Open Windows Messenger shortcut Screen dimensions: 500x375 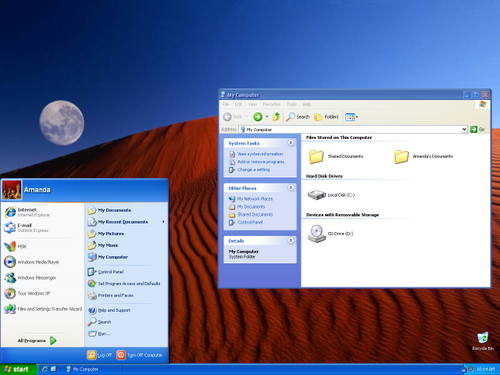(x=30, y=277)
